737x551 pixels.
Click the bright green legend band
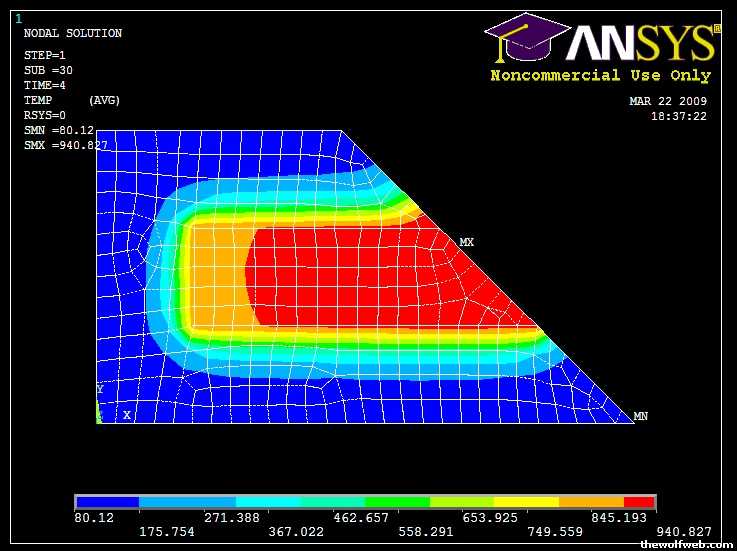tap(397, 502)
